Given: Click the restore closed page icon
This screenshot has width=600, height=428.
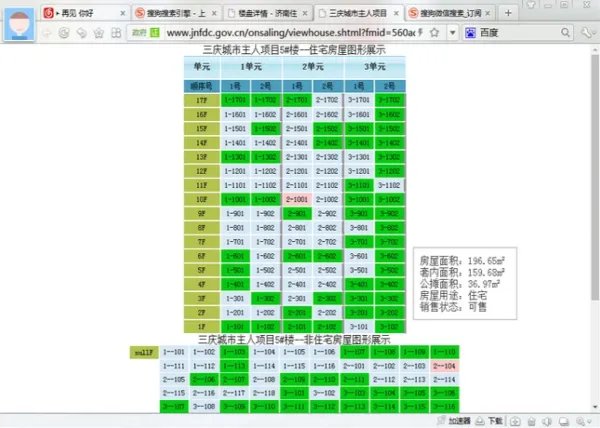Looking at the screenshot, I should click(81, 33).
